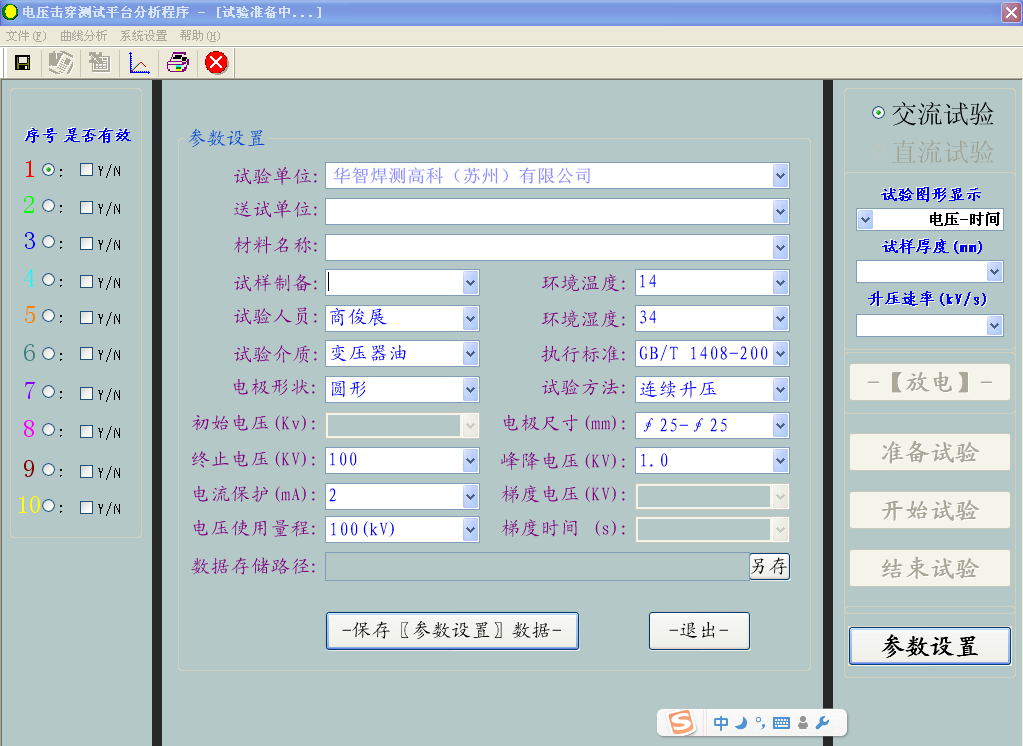
Task: Click the Sogou input method logo
Action: pyautogui.click(x=682, y=723)
